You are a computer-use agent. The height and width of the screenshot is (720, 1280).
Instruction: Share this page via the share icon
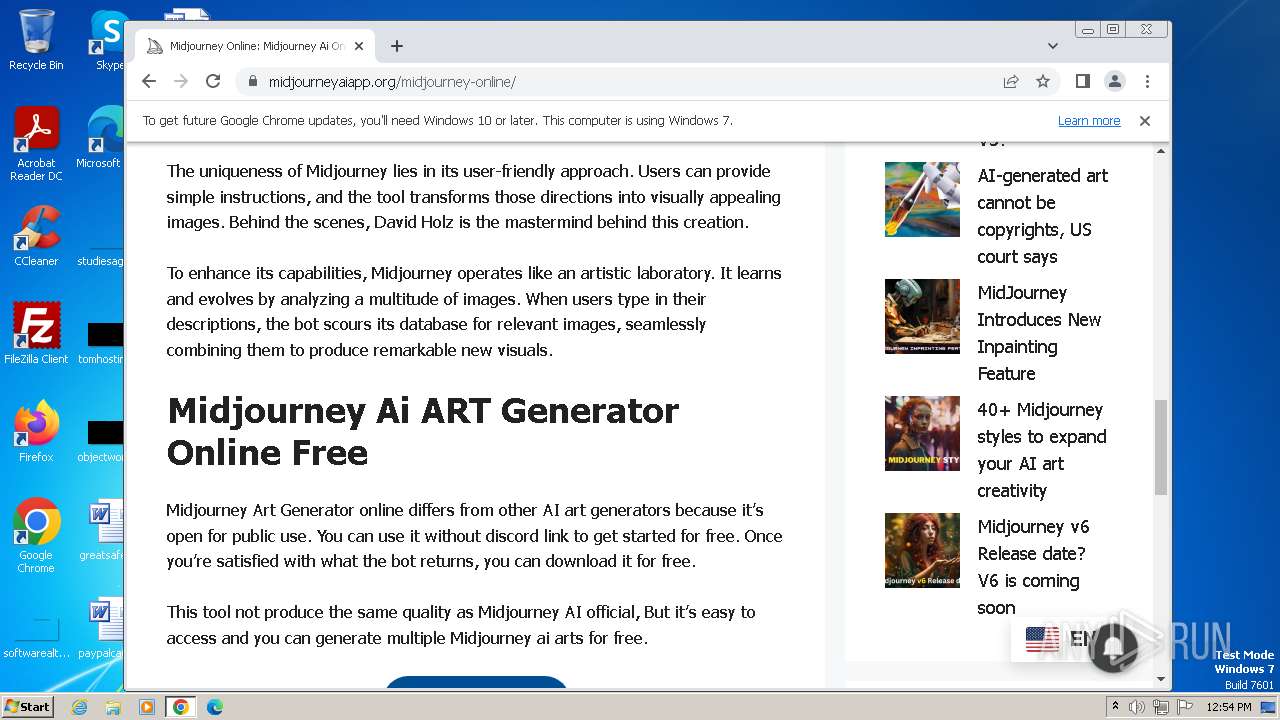click(1011, 81)
